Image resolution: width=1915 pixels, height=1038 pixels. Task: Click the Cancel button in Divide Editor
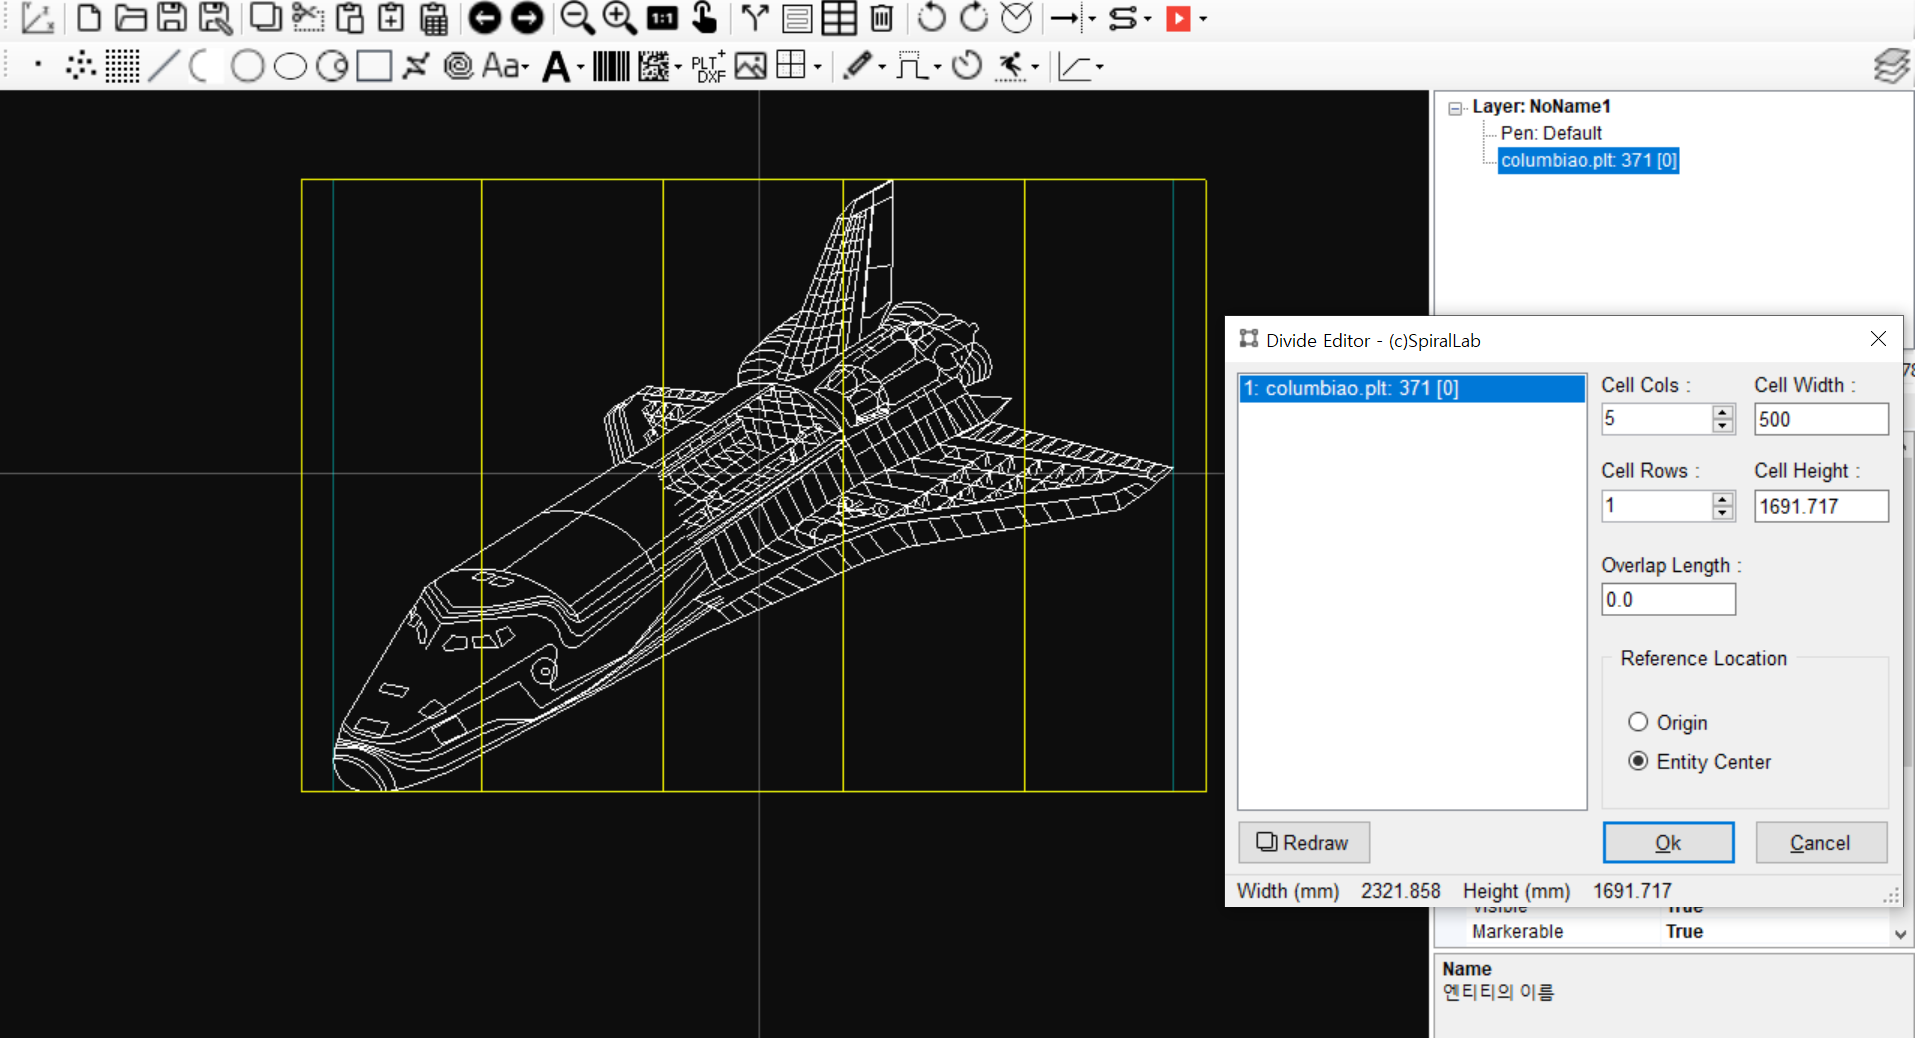[x=1821, y=842]
